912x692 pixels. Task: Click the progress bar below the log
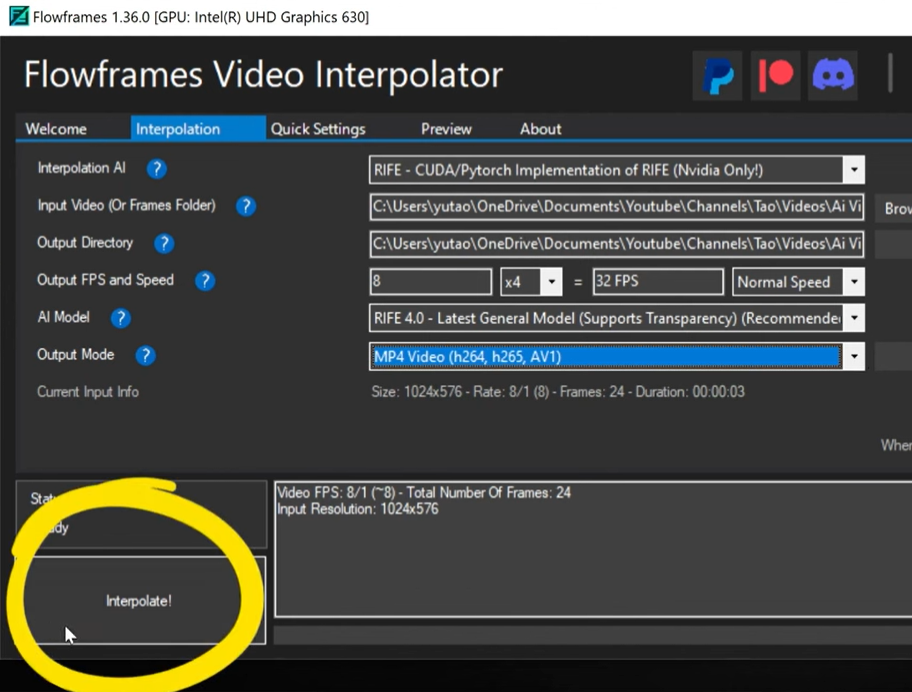click(x=593, y=635)
